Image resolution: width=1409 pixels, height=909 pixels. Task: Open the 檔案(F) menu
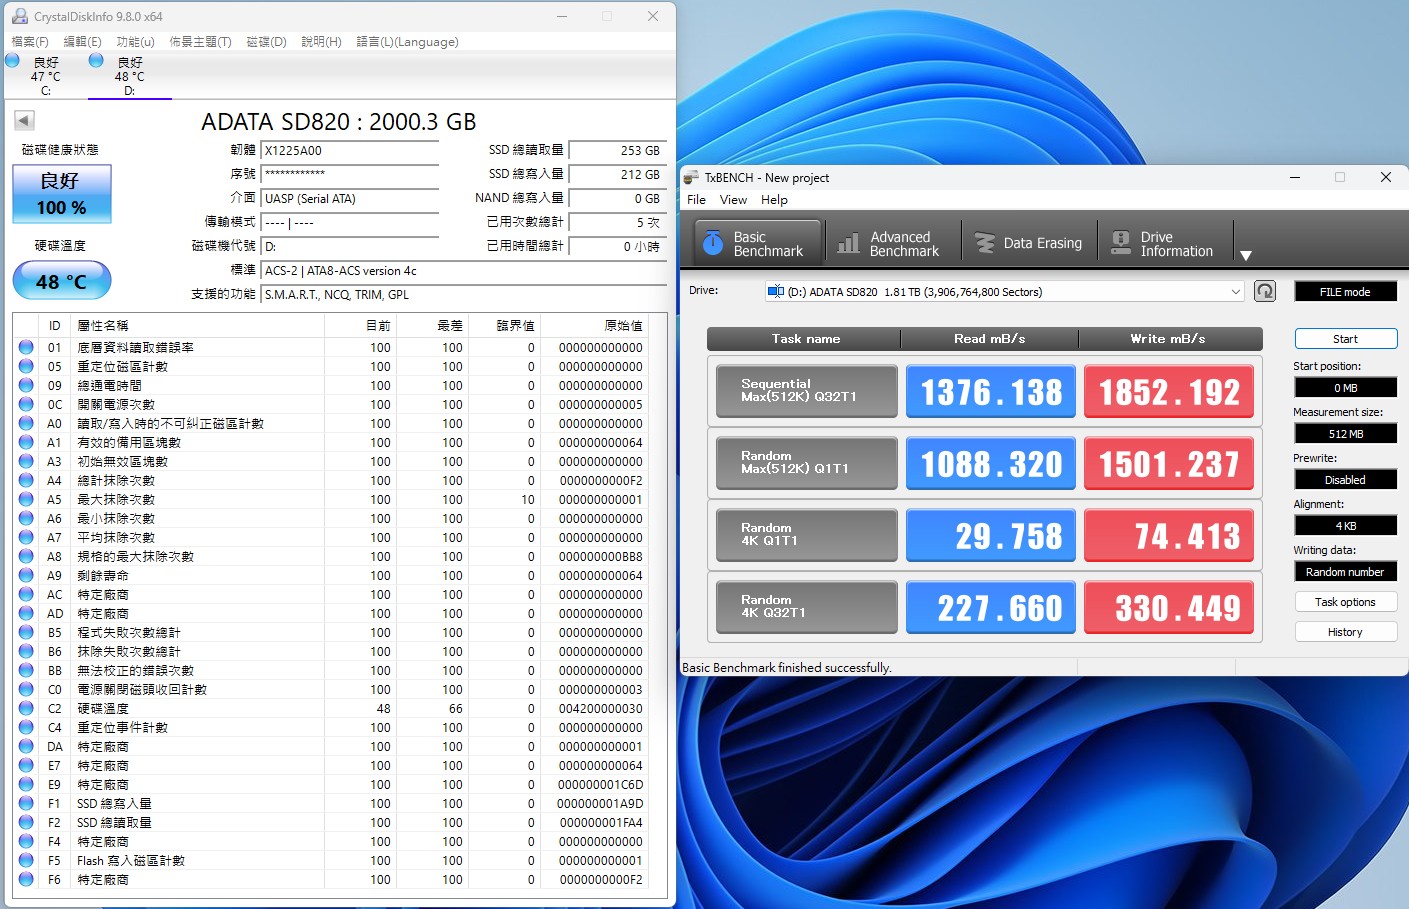tap(30, 42)
